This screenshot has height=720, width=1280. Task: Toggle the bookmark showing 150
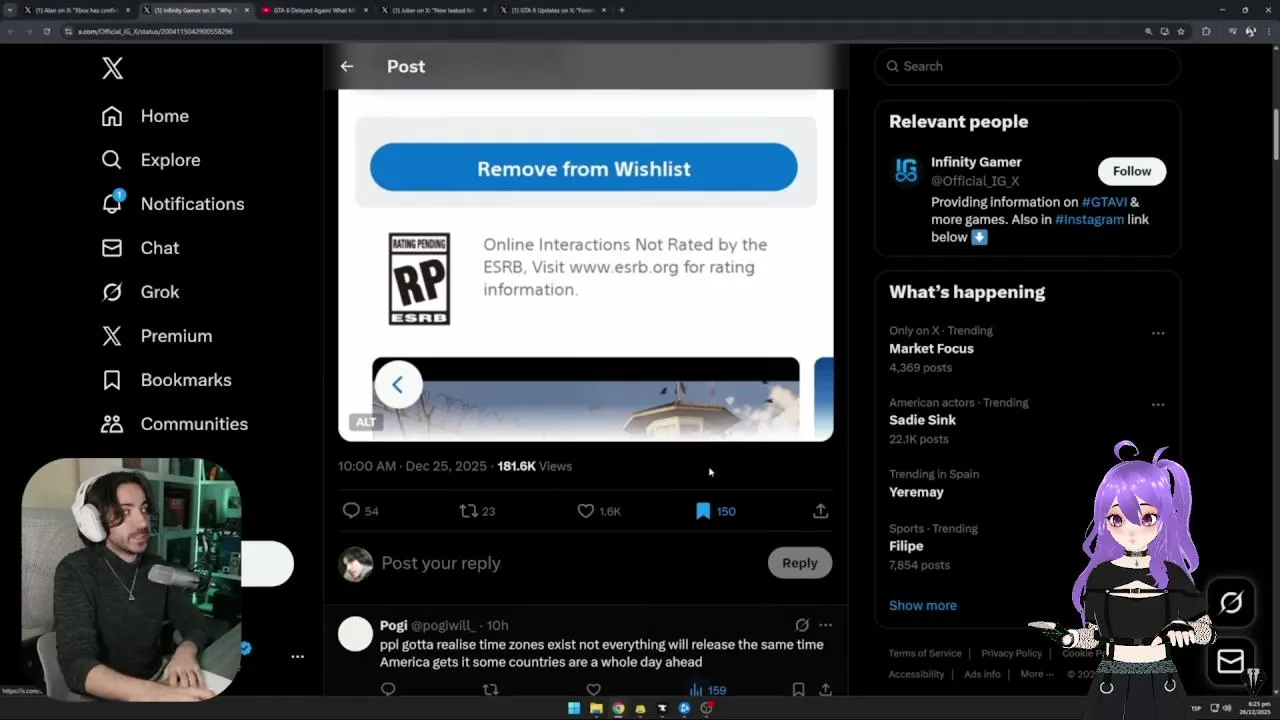coord(703,511)
